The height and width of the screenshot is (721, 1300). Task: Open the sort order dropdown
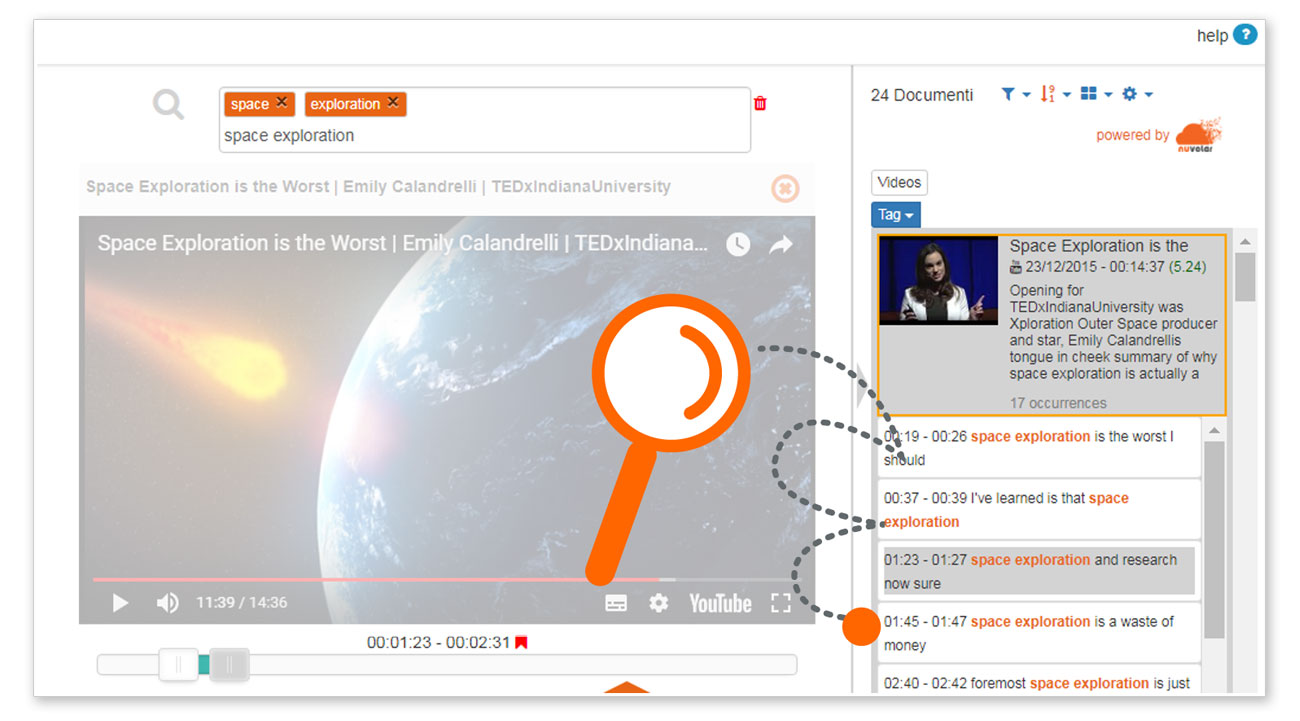pyautogui.click(x=1054, y=94)
